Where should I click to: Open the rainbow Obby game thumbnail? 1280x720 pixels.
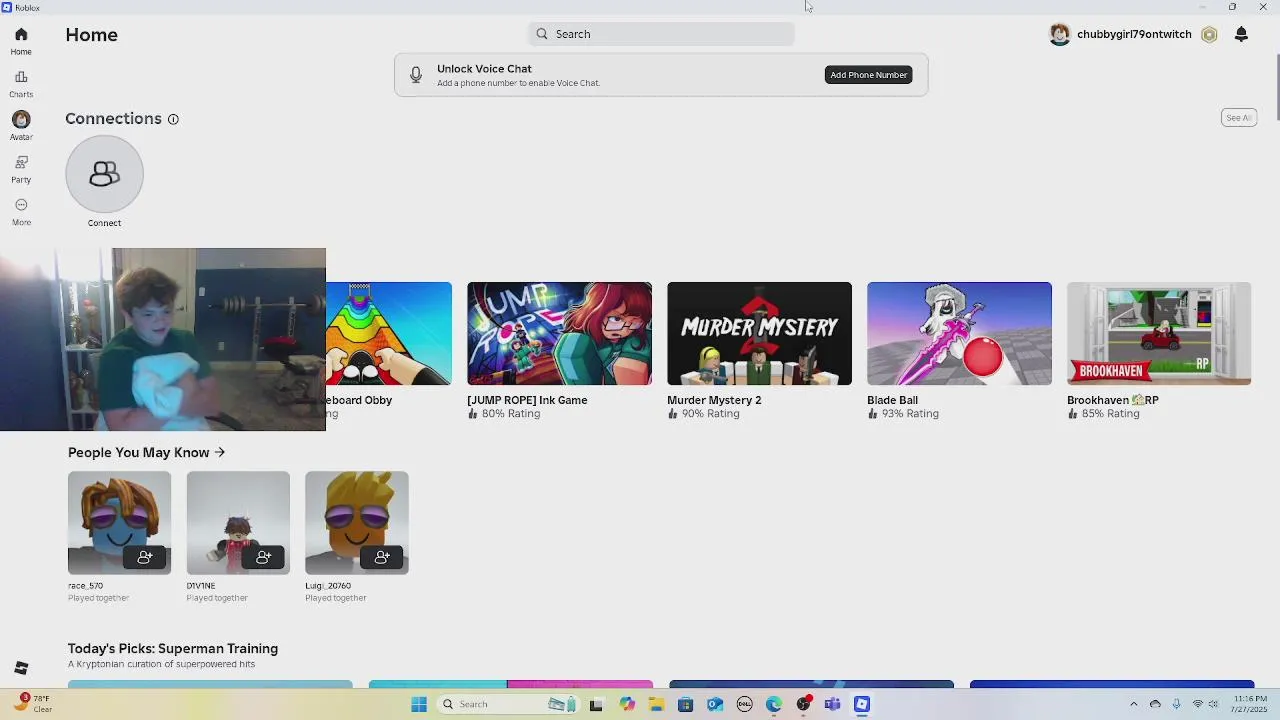(x=388, y=334)
